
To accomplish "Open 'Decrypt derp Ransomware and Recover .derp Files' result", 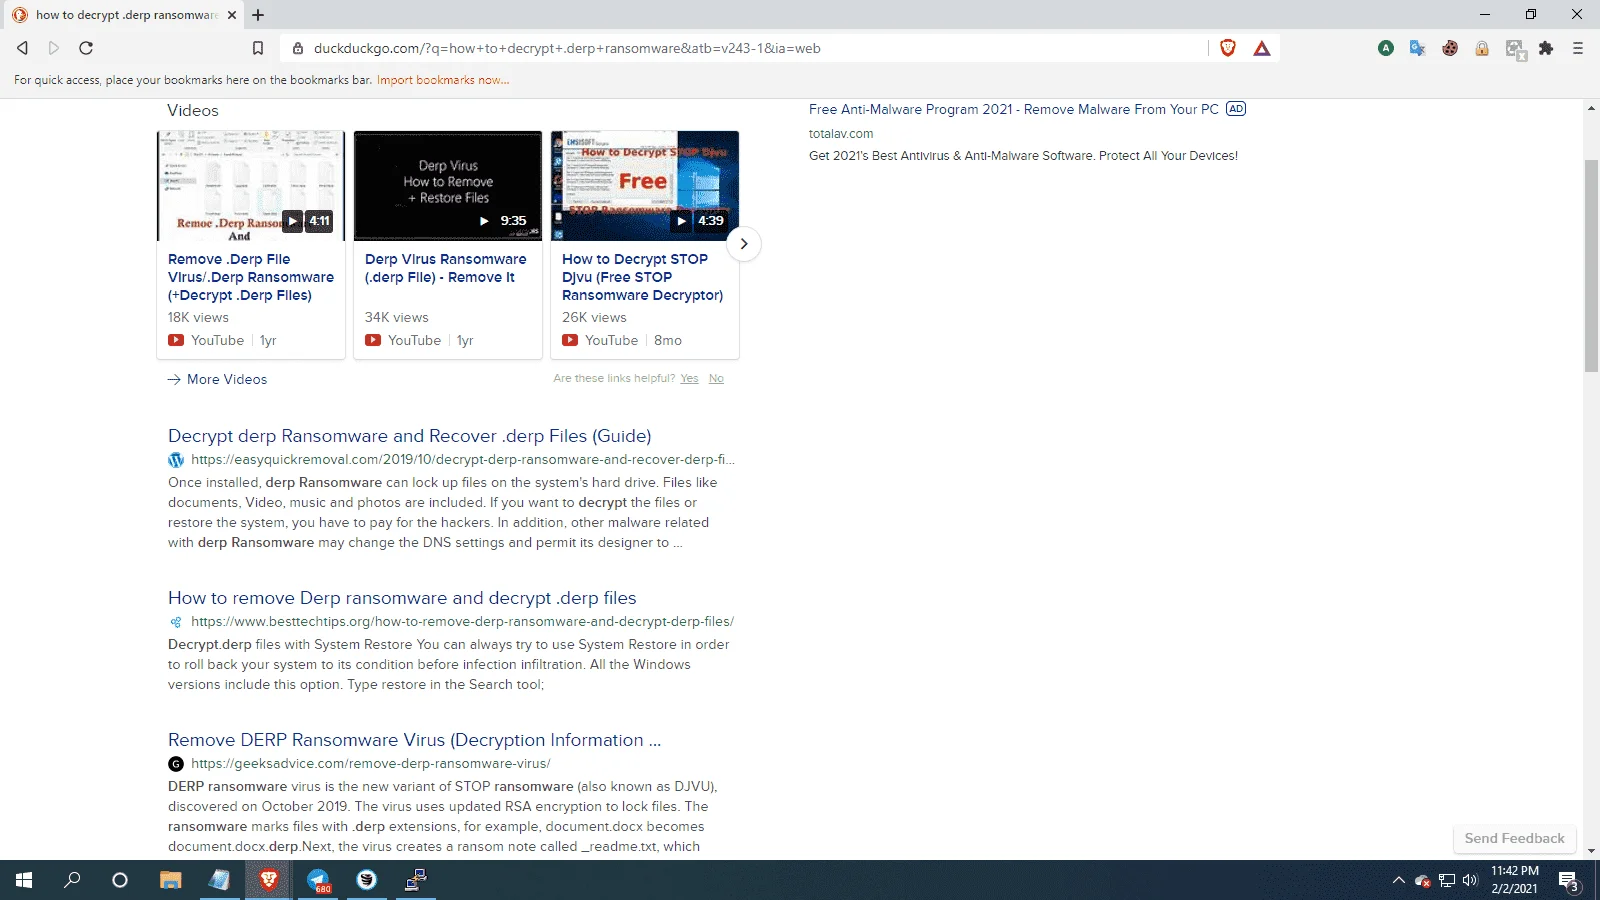I will (x=410, y=436).
